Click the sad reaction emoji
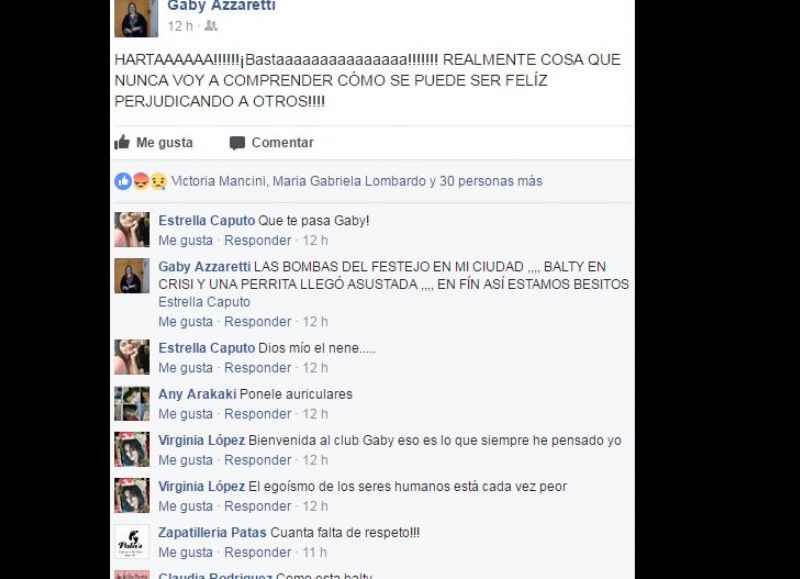The height and width of the screenshot is (579, 800). tap(159, 181)
